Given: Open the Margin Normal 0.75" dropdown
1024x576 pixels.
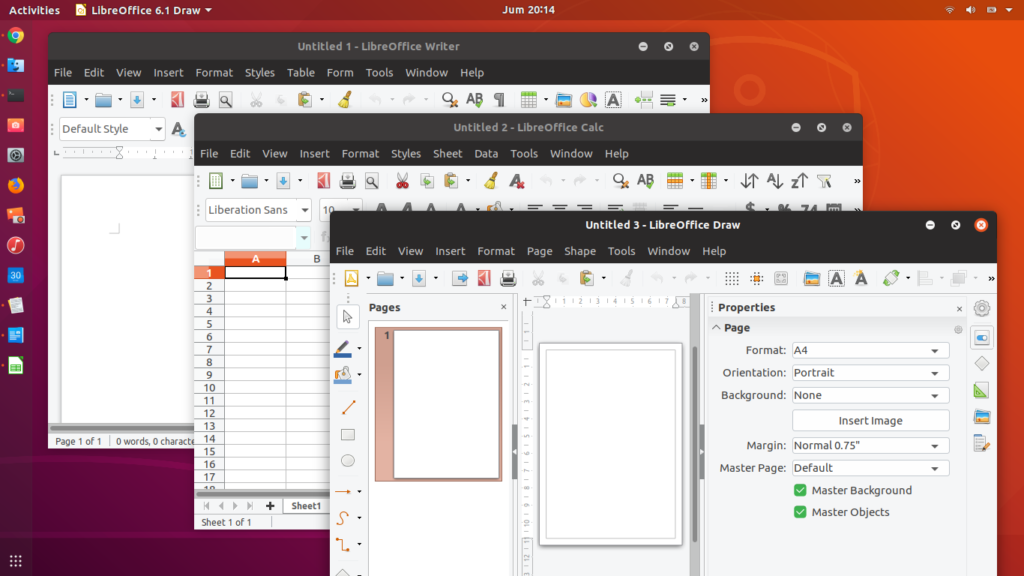Looking at the screenshot, I should pos(870,445).
